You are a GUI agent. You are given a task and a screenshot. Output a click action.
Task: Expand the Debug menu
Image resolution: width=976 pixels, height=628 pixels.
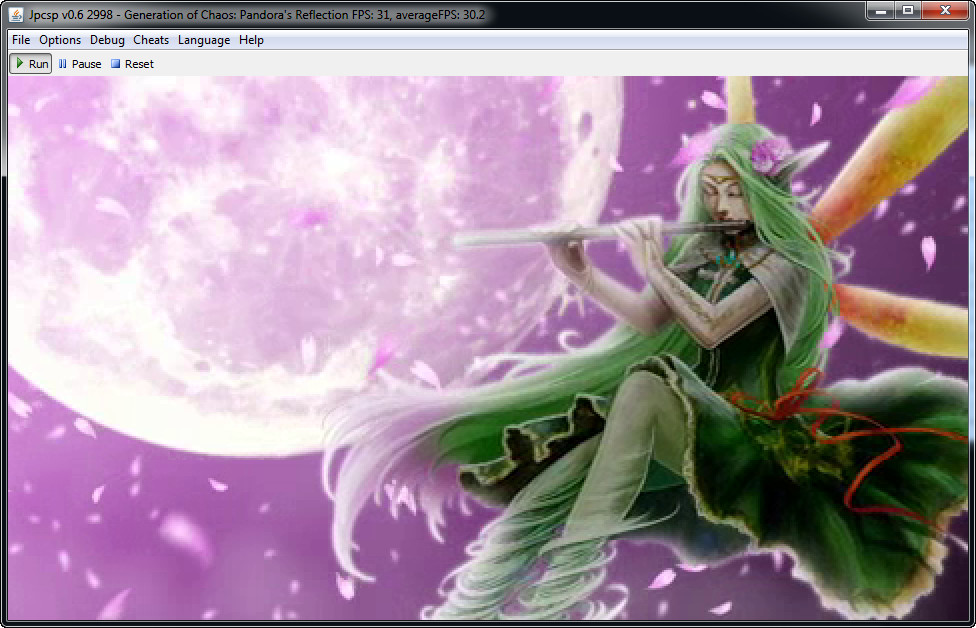click(x=107, y=40)
